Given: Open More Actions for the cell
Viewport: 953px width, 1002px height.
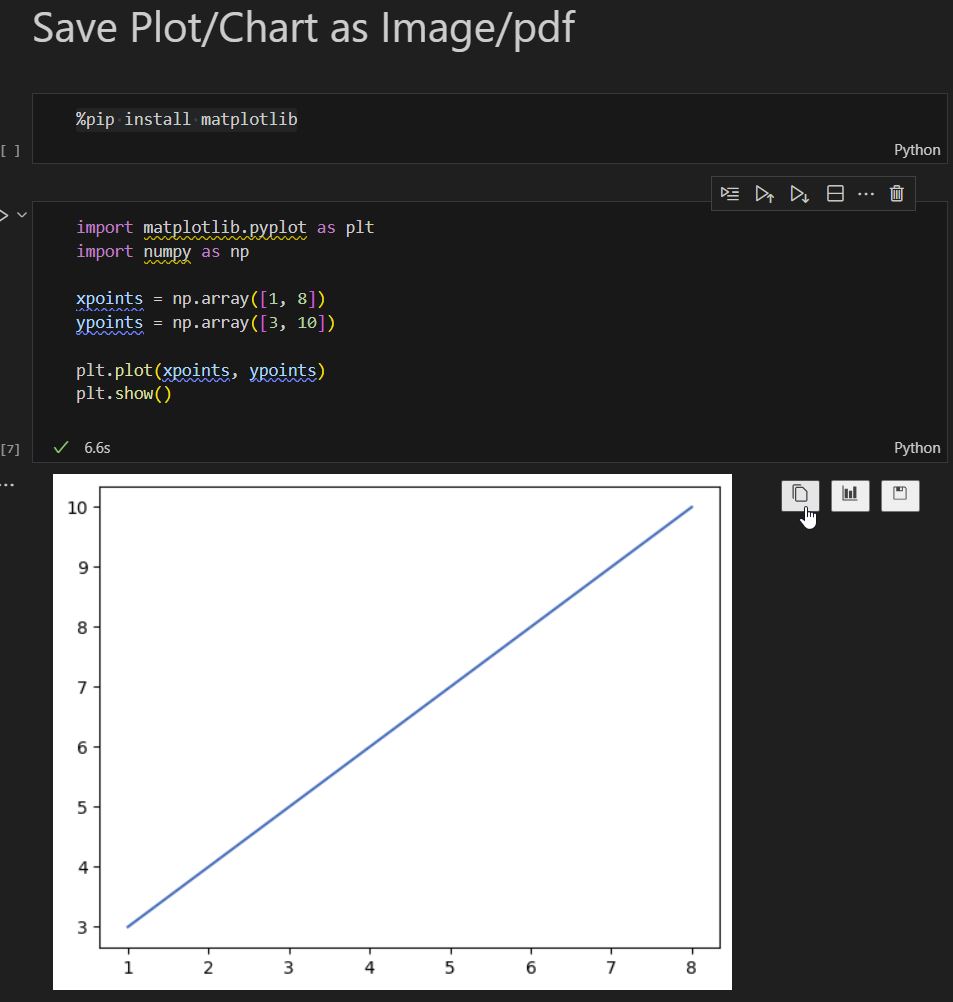Looking at the screenshot, I should click(865, 193).
